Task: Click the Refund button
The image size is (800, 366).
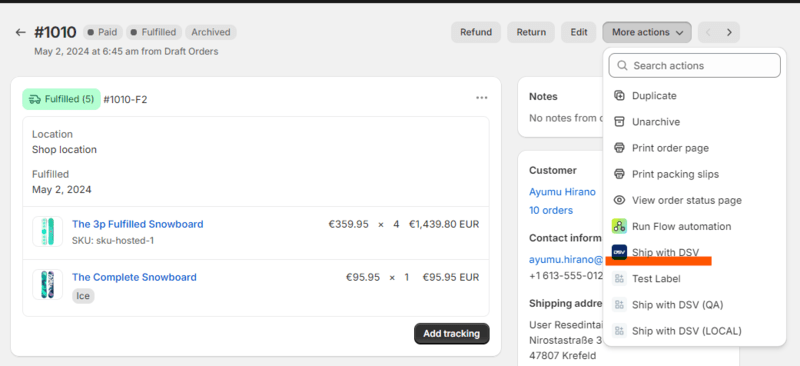Action: (476, 32)
